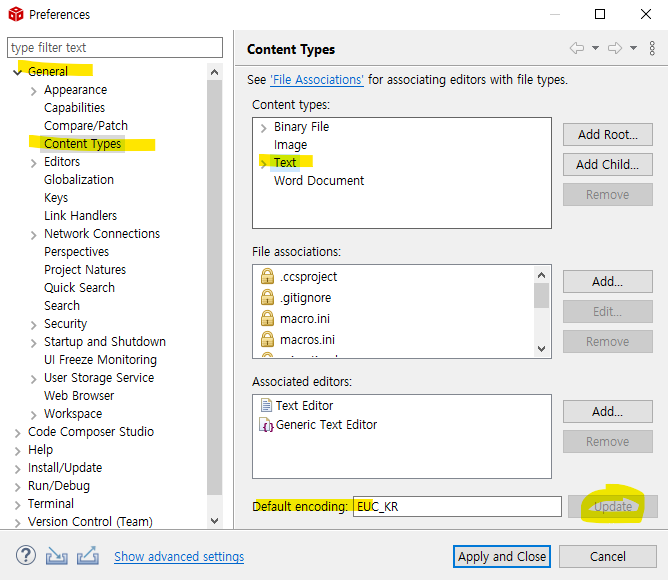Select the Word Document content type
Screen dimensions: 668x580
(319, 181)
